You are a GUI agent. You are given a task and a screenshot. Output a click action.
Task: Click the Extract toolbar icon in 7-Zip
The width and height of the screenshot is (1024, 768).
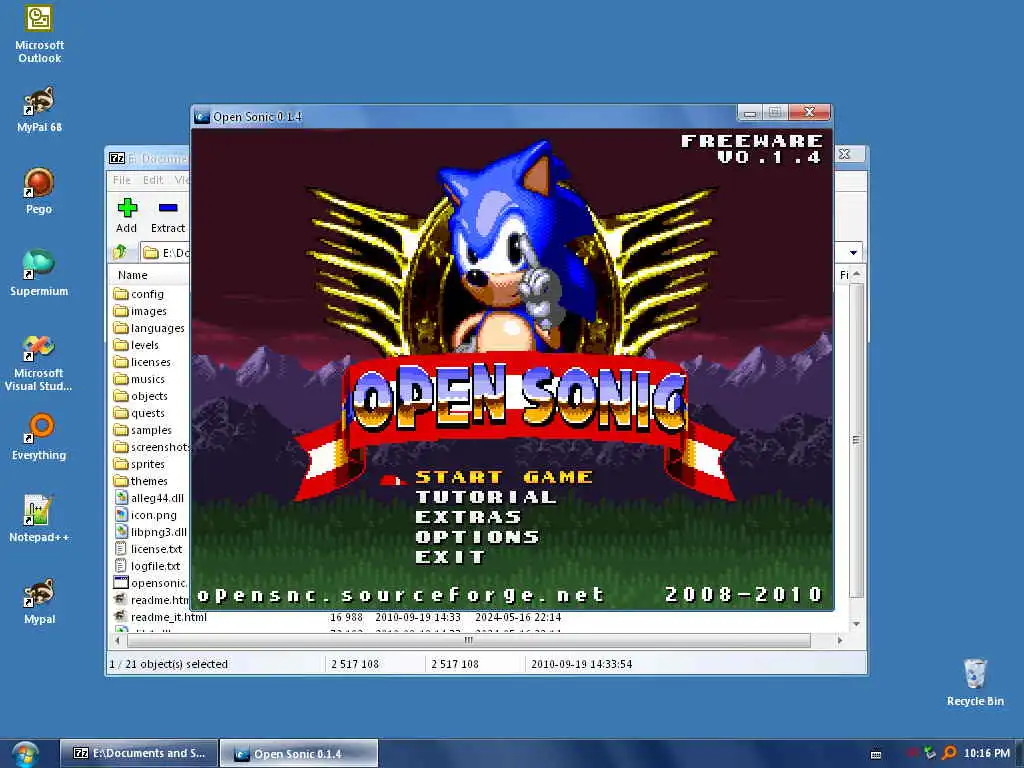168,216
